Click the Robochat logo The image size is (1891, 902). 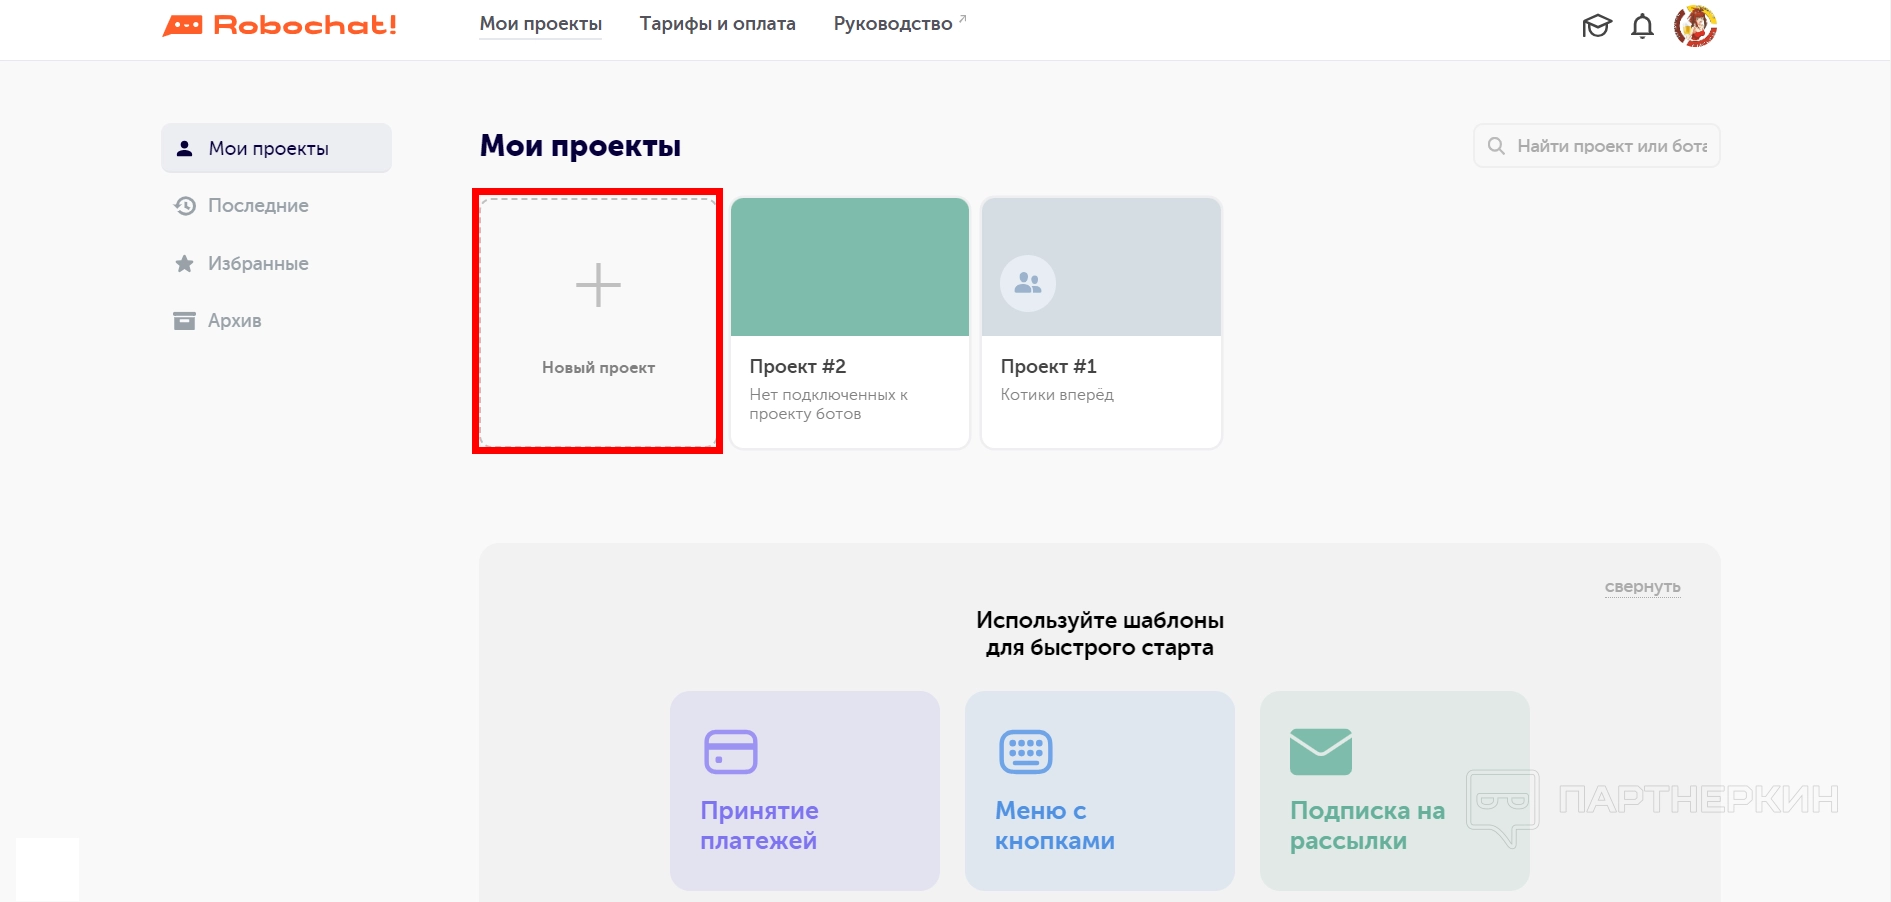coord(280,25)
